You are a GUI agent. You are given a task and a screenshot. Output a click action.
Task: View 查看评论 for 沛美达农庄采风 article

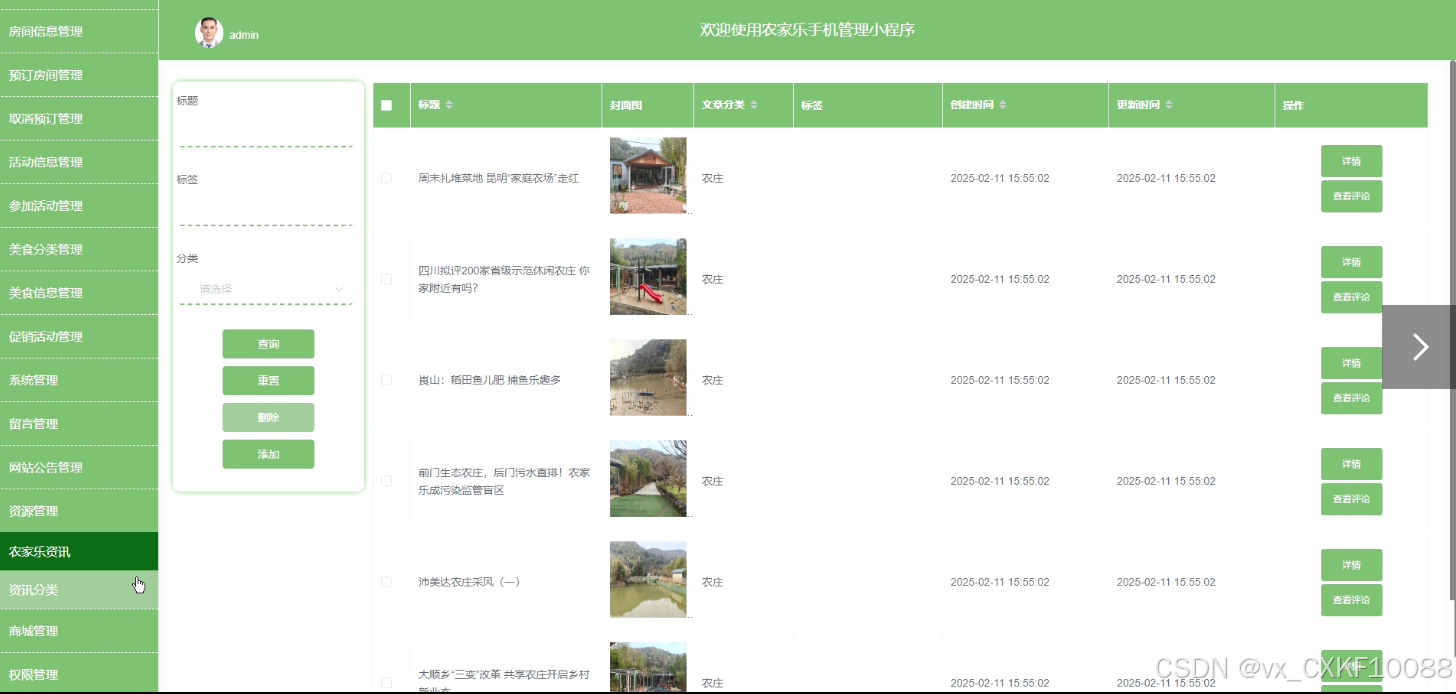pyautogui.click(x=1351, y=600)
